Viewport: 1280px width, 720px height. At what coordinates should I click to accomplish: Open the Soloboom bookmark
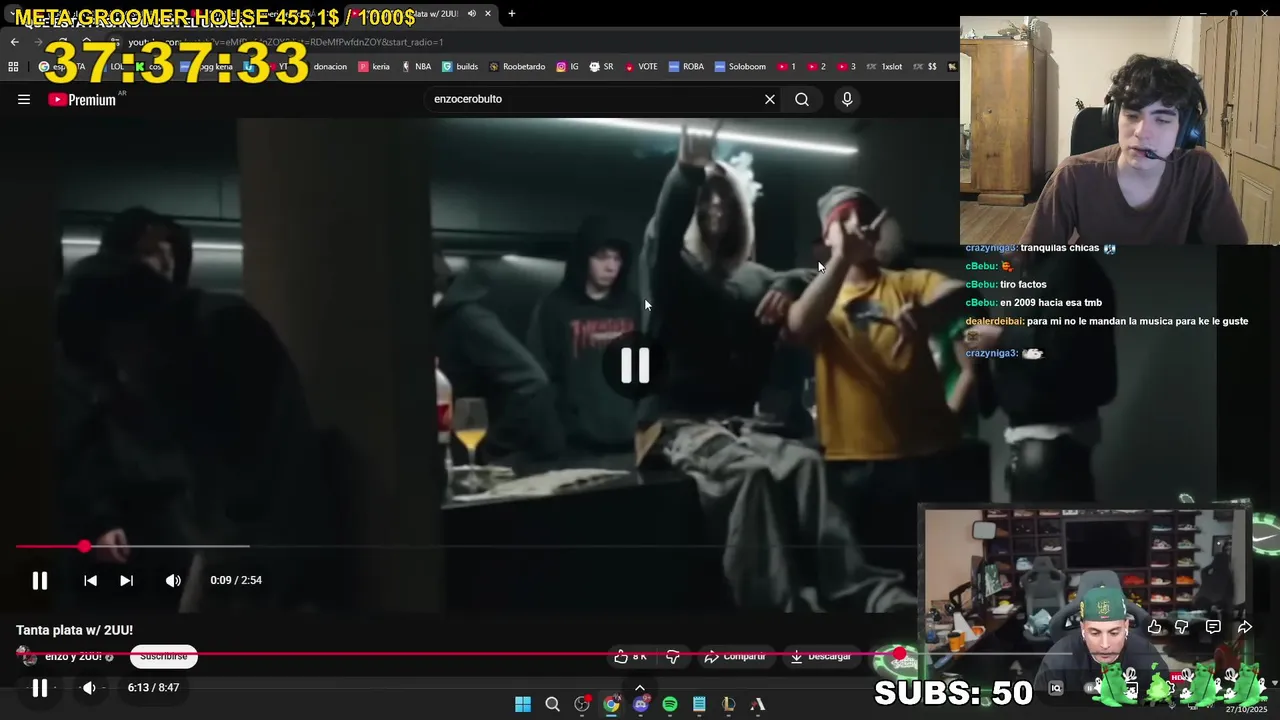point(740,67)
